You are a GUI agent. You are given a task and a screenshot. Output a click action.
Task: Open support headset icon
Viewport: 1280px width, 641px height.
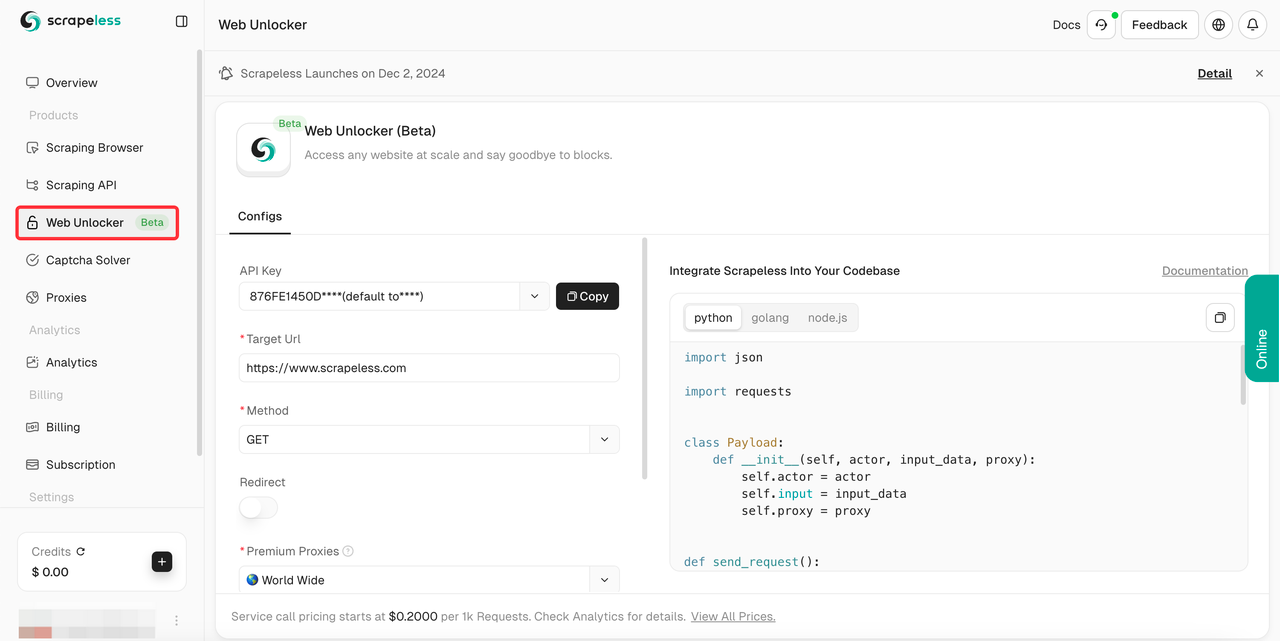point(1101,25)
